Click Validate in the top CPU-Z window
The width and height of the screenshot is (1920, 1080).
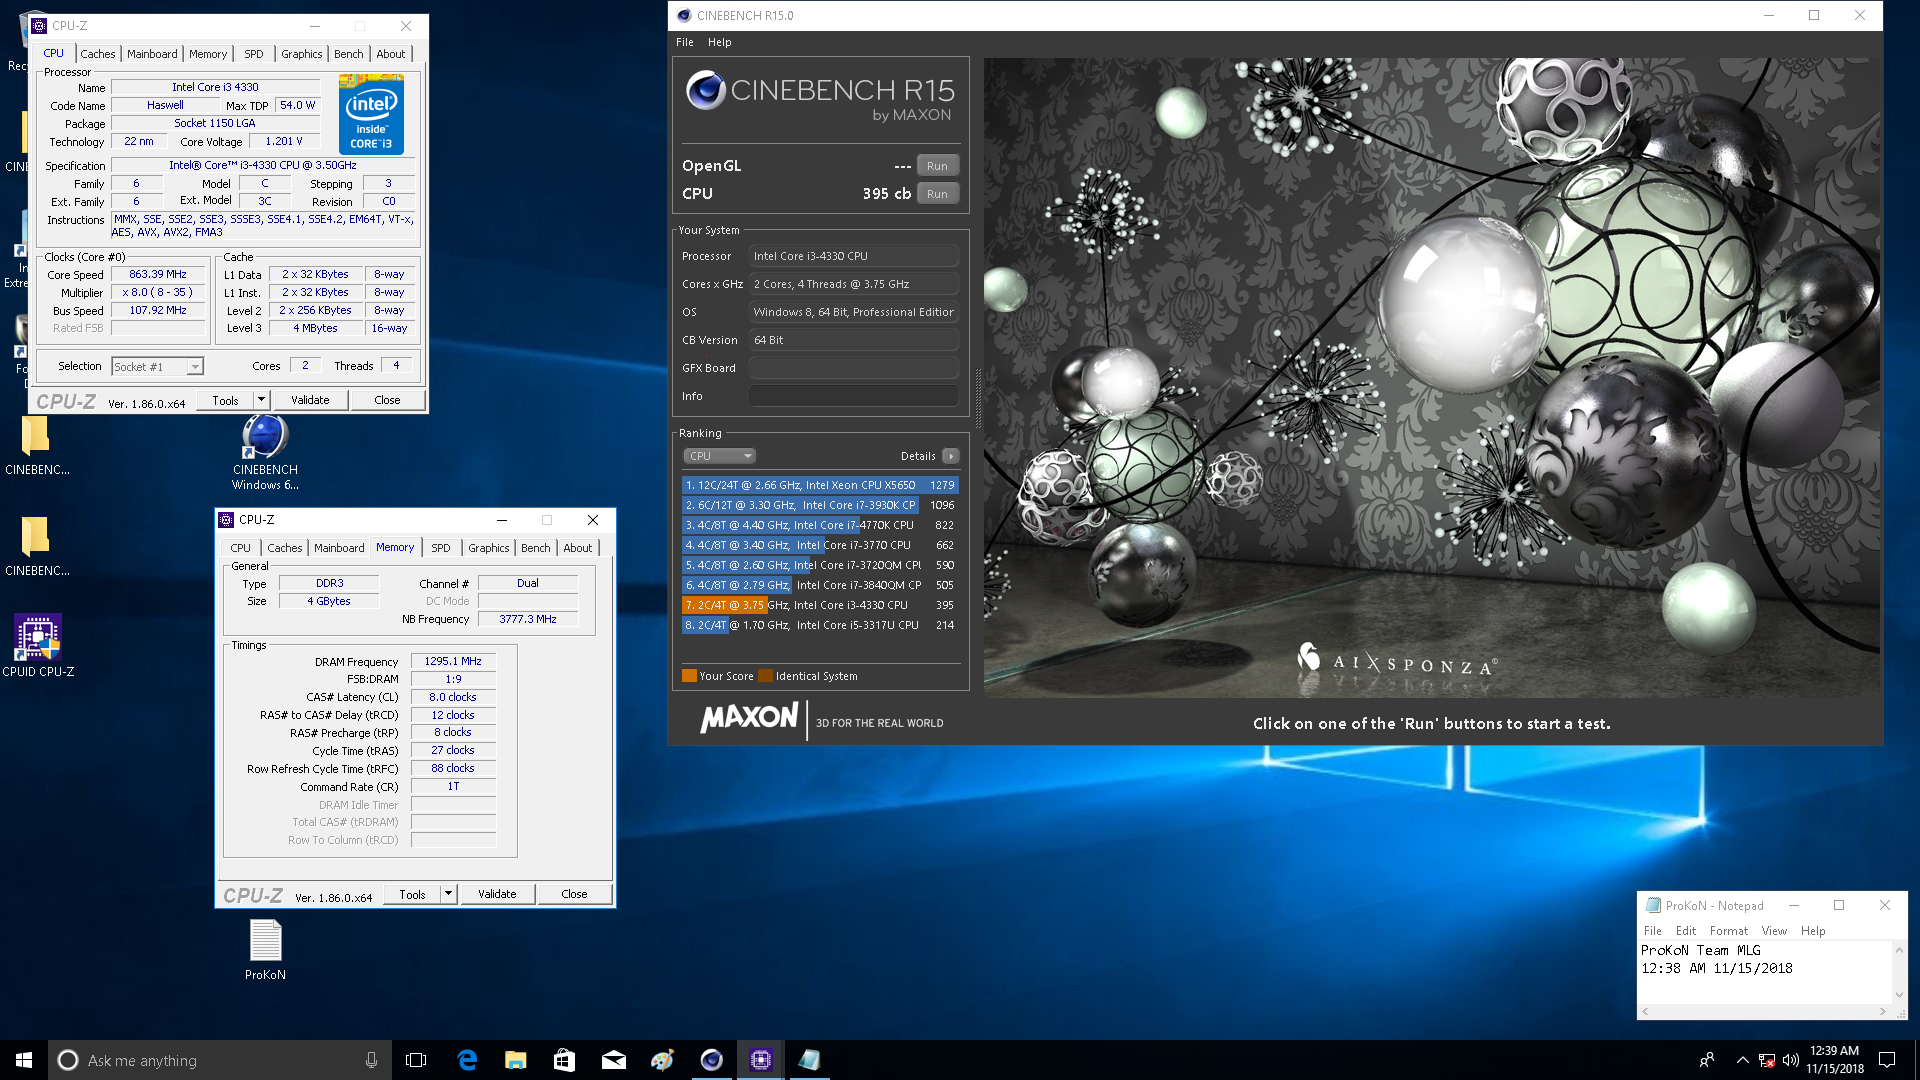(x=310, y=400)
